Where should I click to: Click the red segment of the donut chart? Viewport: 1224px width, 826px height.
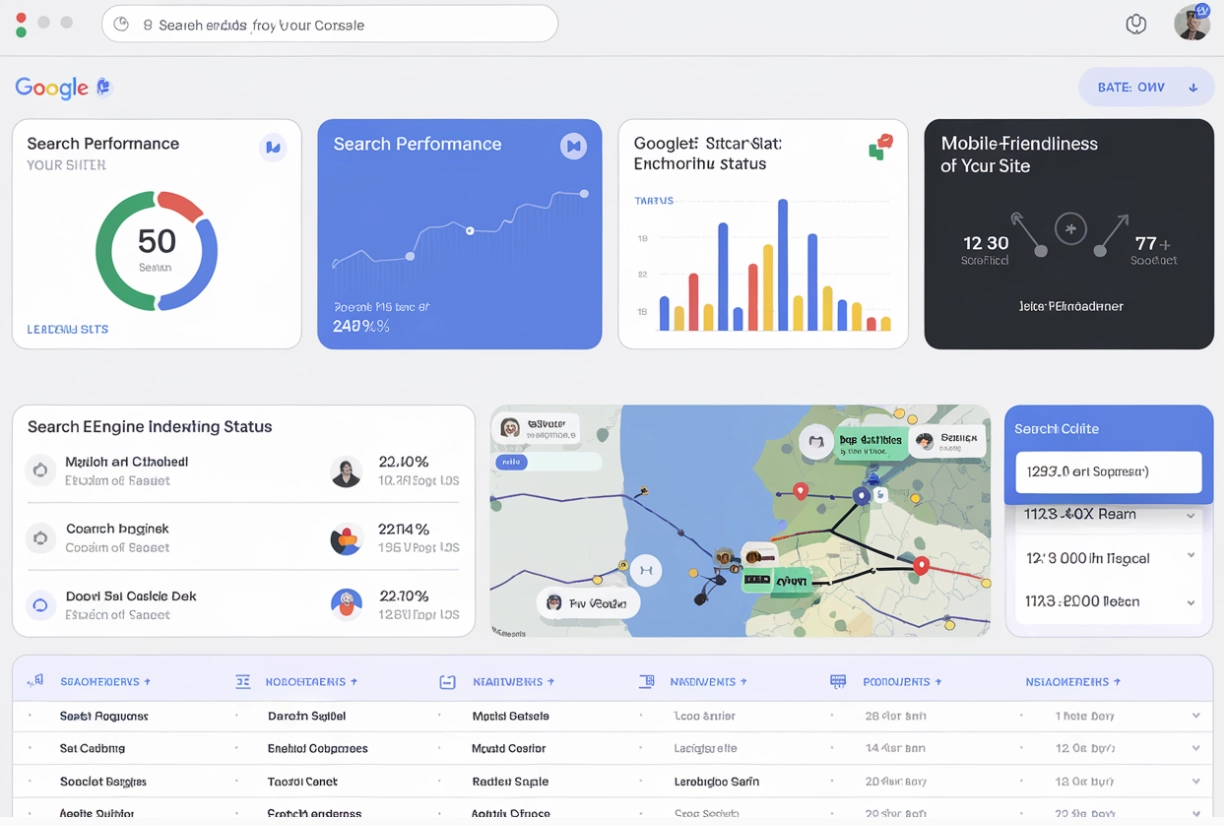point(181,205)
